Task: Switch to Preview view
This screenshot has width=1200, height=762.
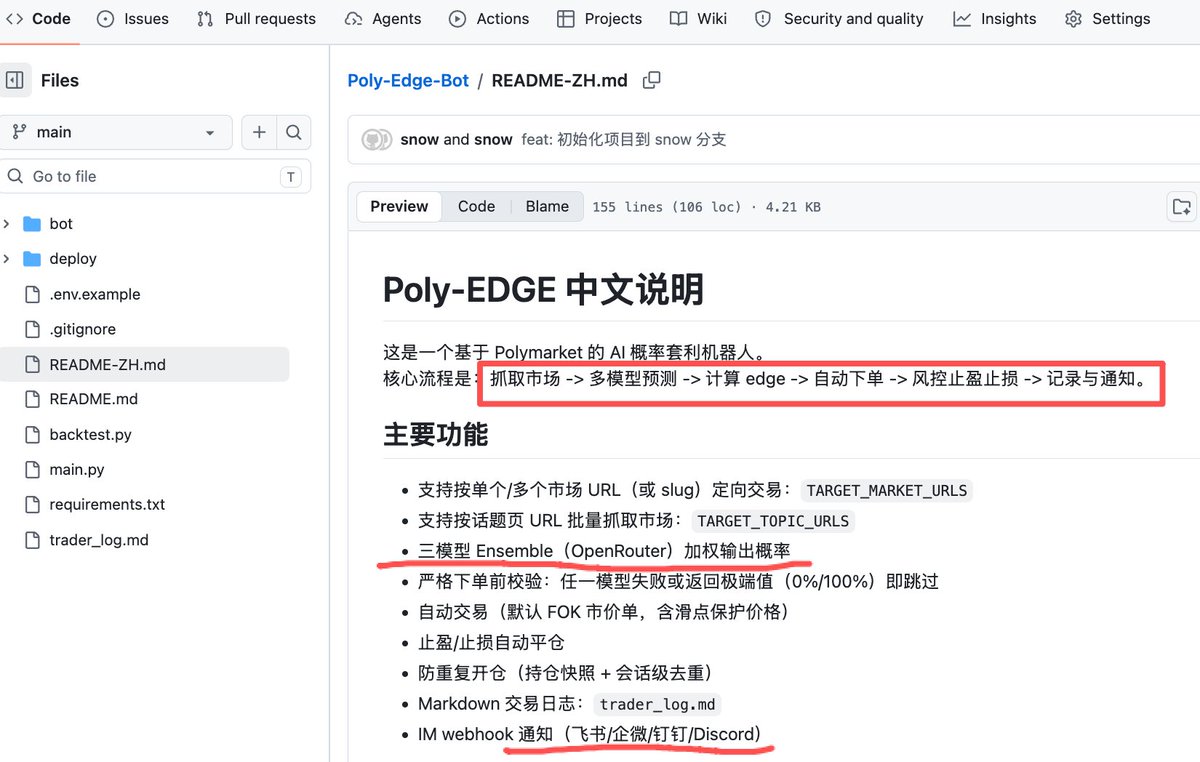Action: (x=399, y=206)
